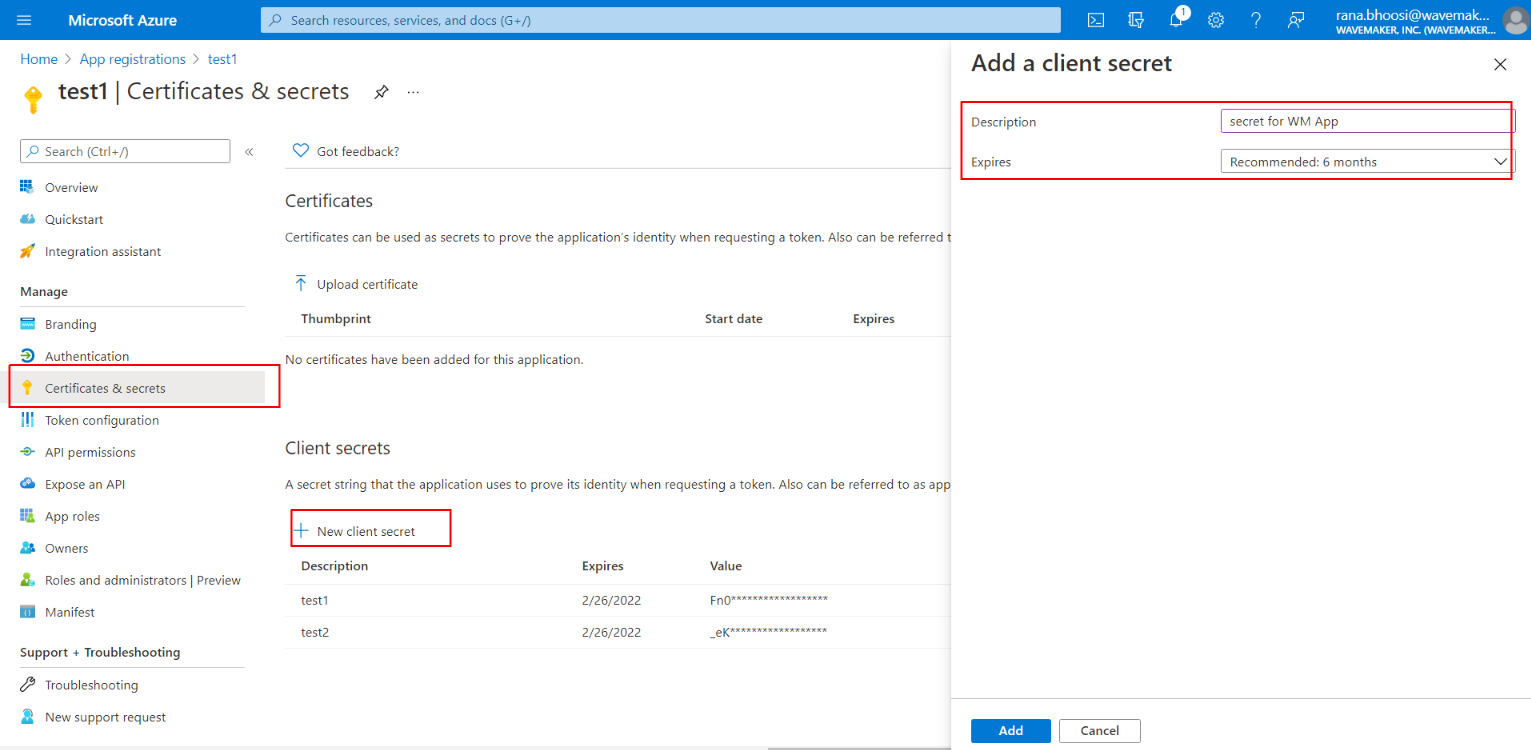Collapse the left sidebar menu
The height and width of the screenshot is (750, 1531).
tap(249, 152)
